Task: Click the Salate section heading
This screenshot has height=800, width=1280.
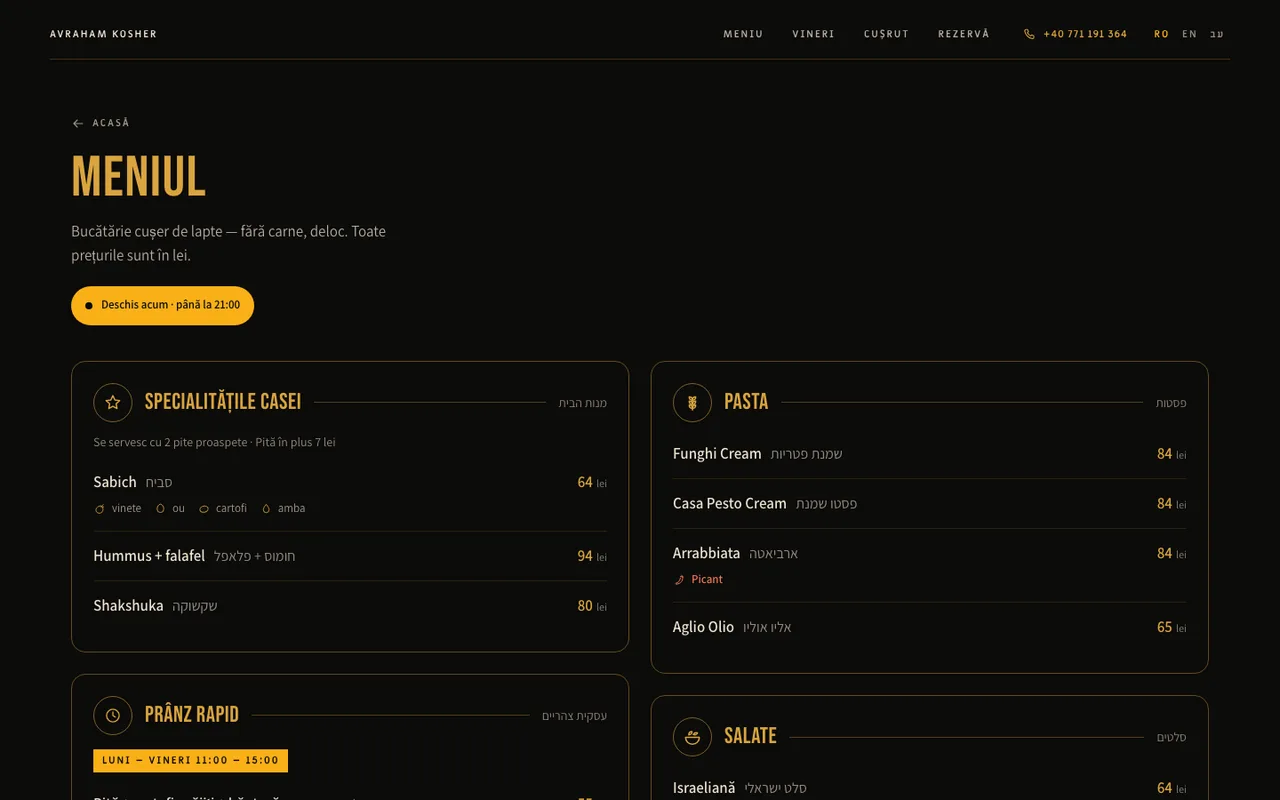Action: (750, 736)
